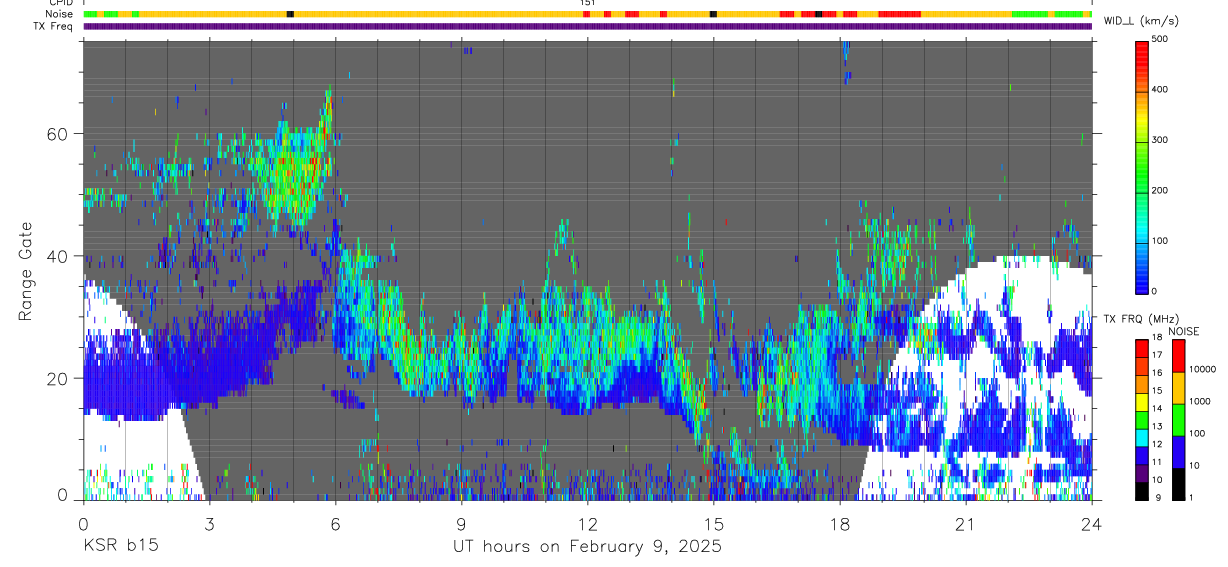Click the KSR b15 radar beam label

(119, 546)
